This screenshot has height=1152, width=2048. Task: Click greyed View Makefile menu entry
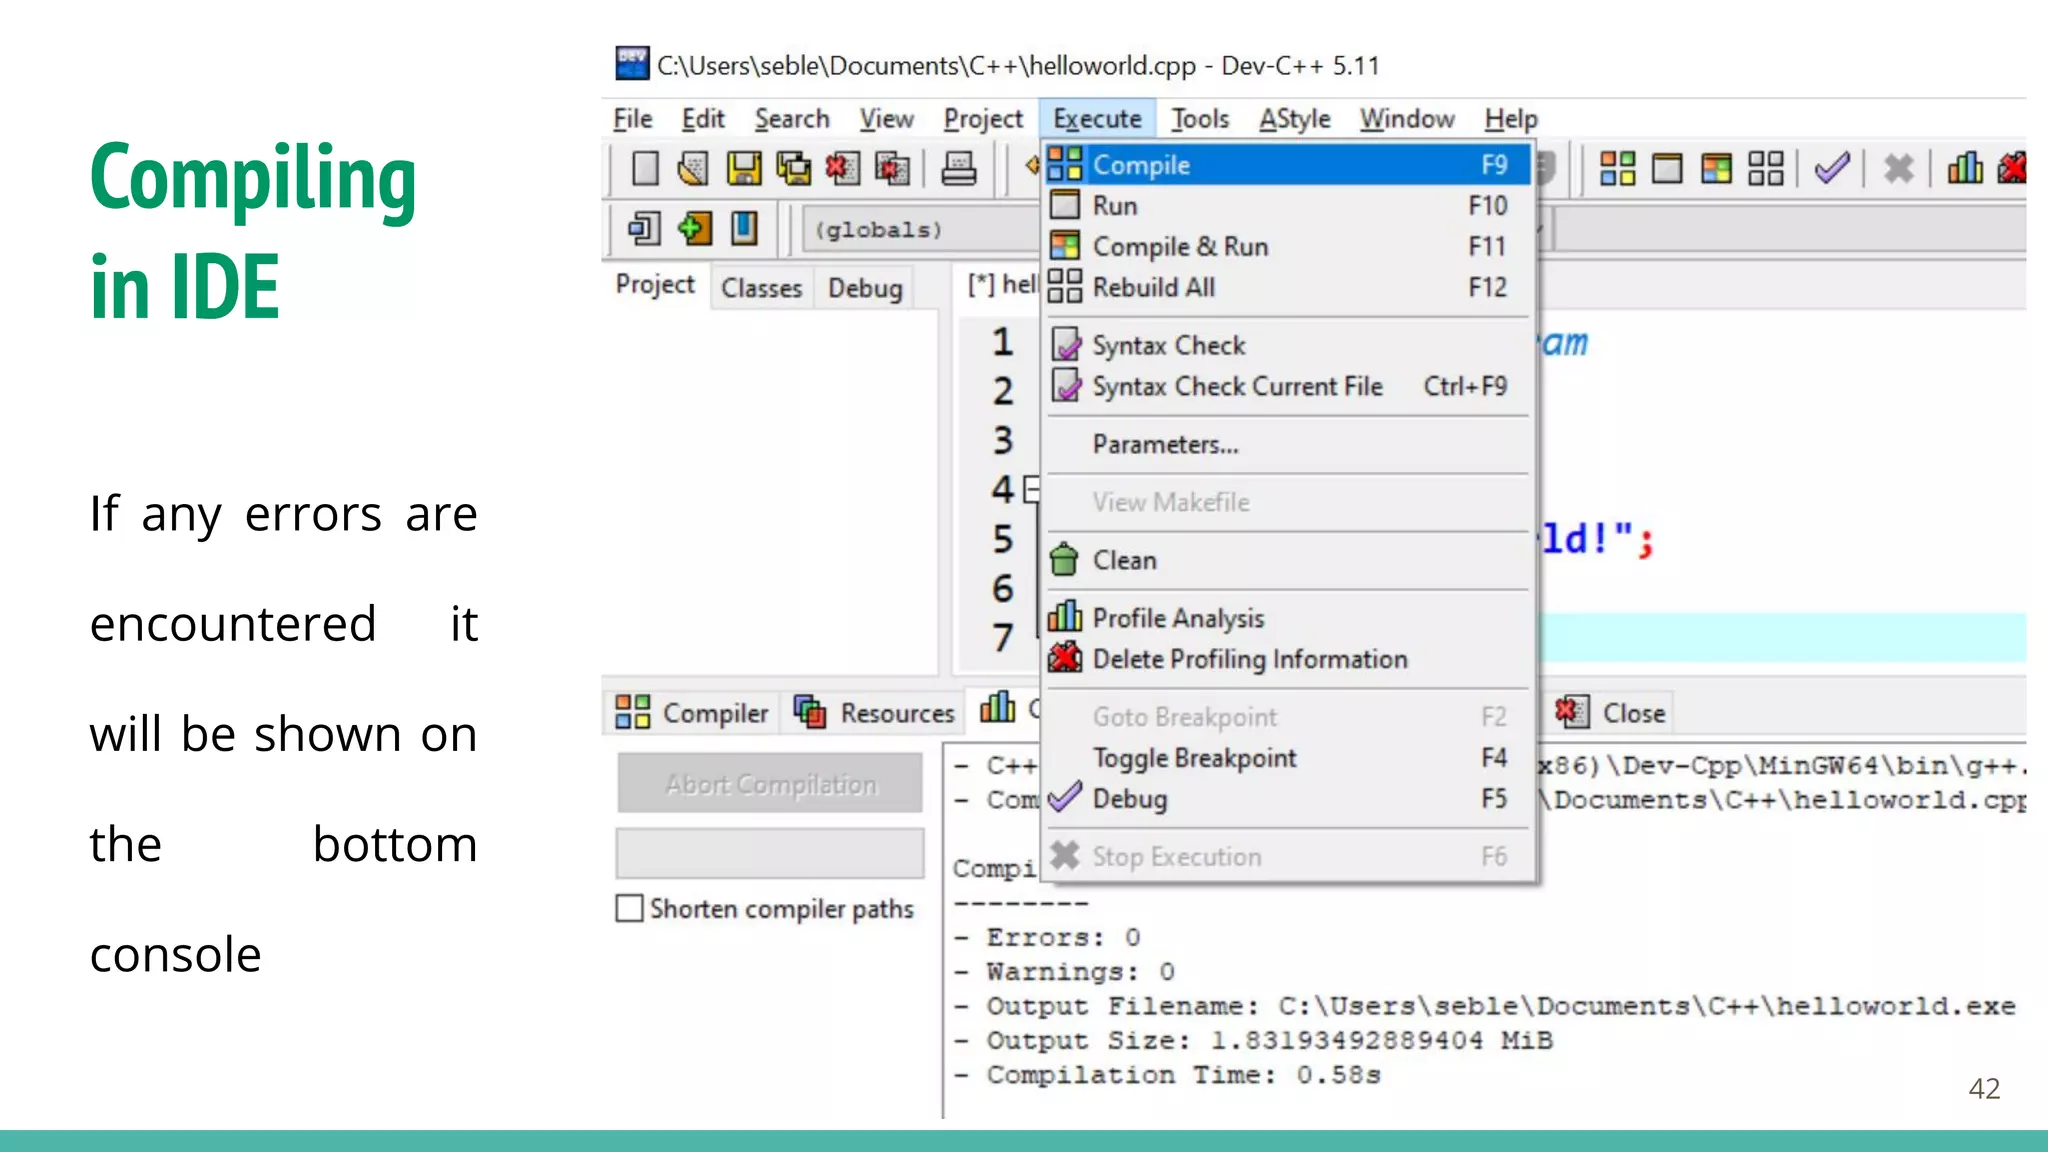pos(1287,502)
